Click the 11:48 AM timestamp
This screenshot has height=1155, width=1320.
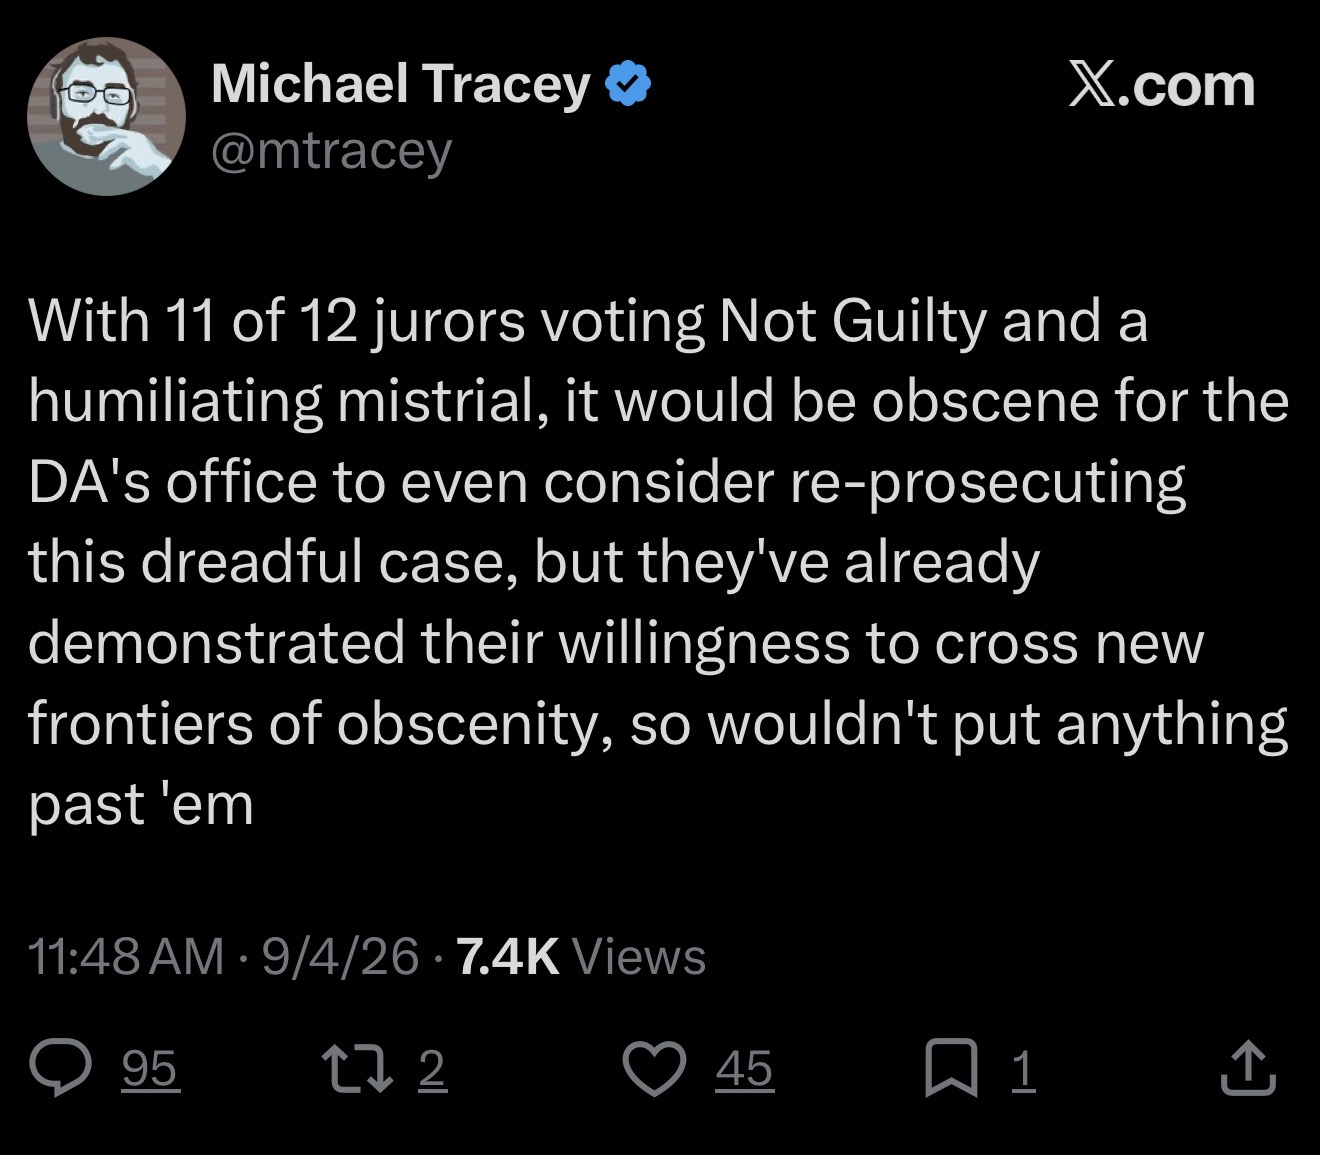coord(127,956)
